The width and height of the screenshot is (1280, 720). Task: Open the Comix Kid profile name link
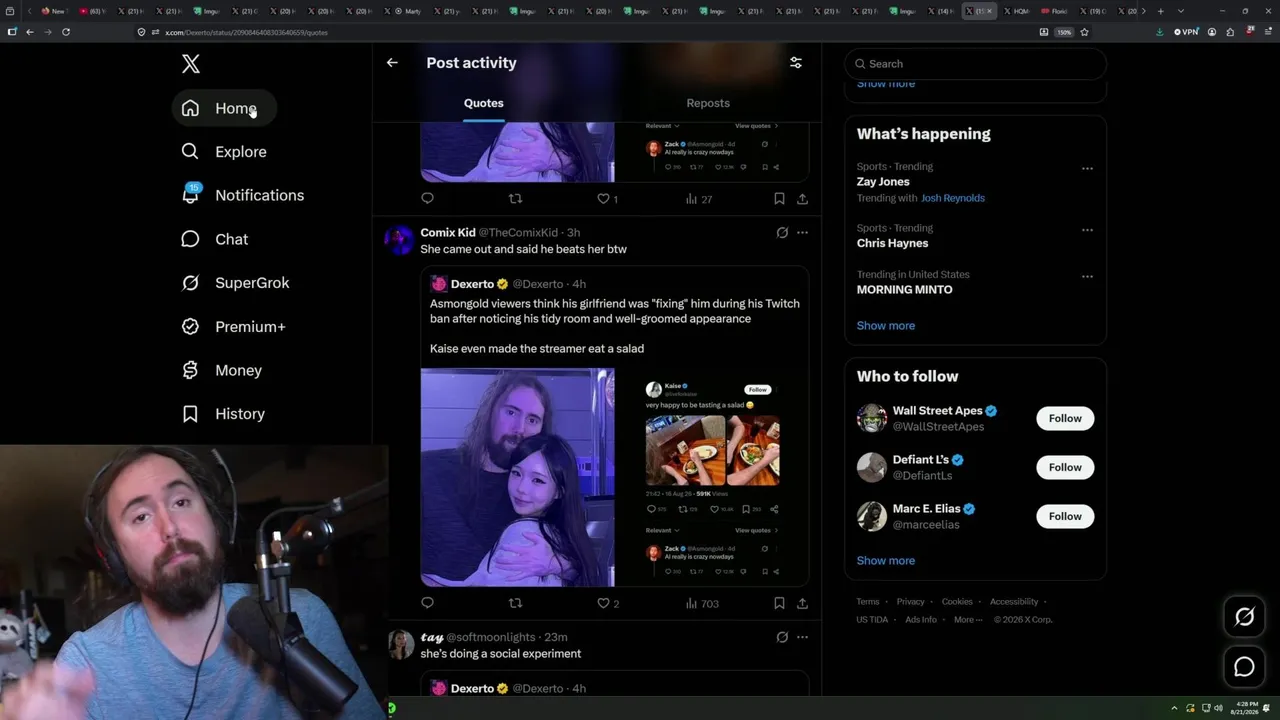click(448, 233)
